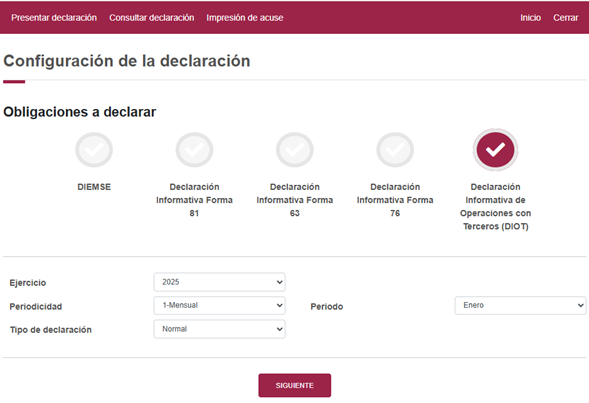This screenshot has width=589, height=403.
Task: Open the Periodo Enero dropdown
Action: coord(520,305)
